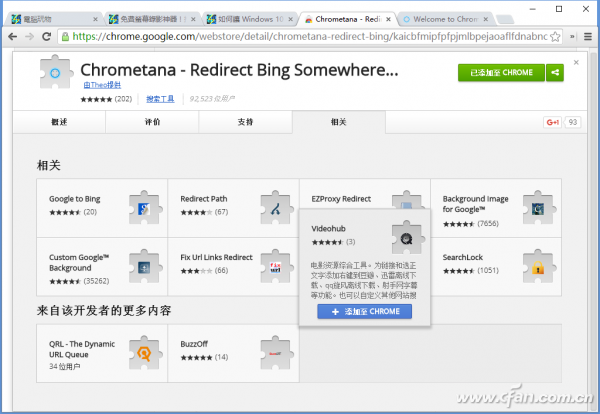The width and height of the screenshot is (600, 414).
Task: Open Background Image for Google icon
Action: point(539,208)
